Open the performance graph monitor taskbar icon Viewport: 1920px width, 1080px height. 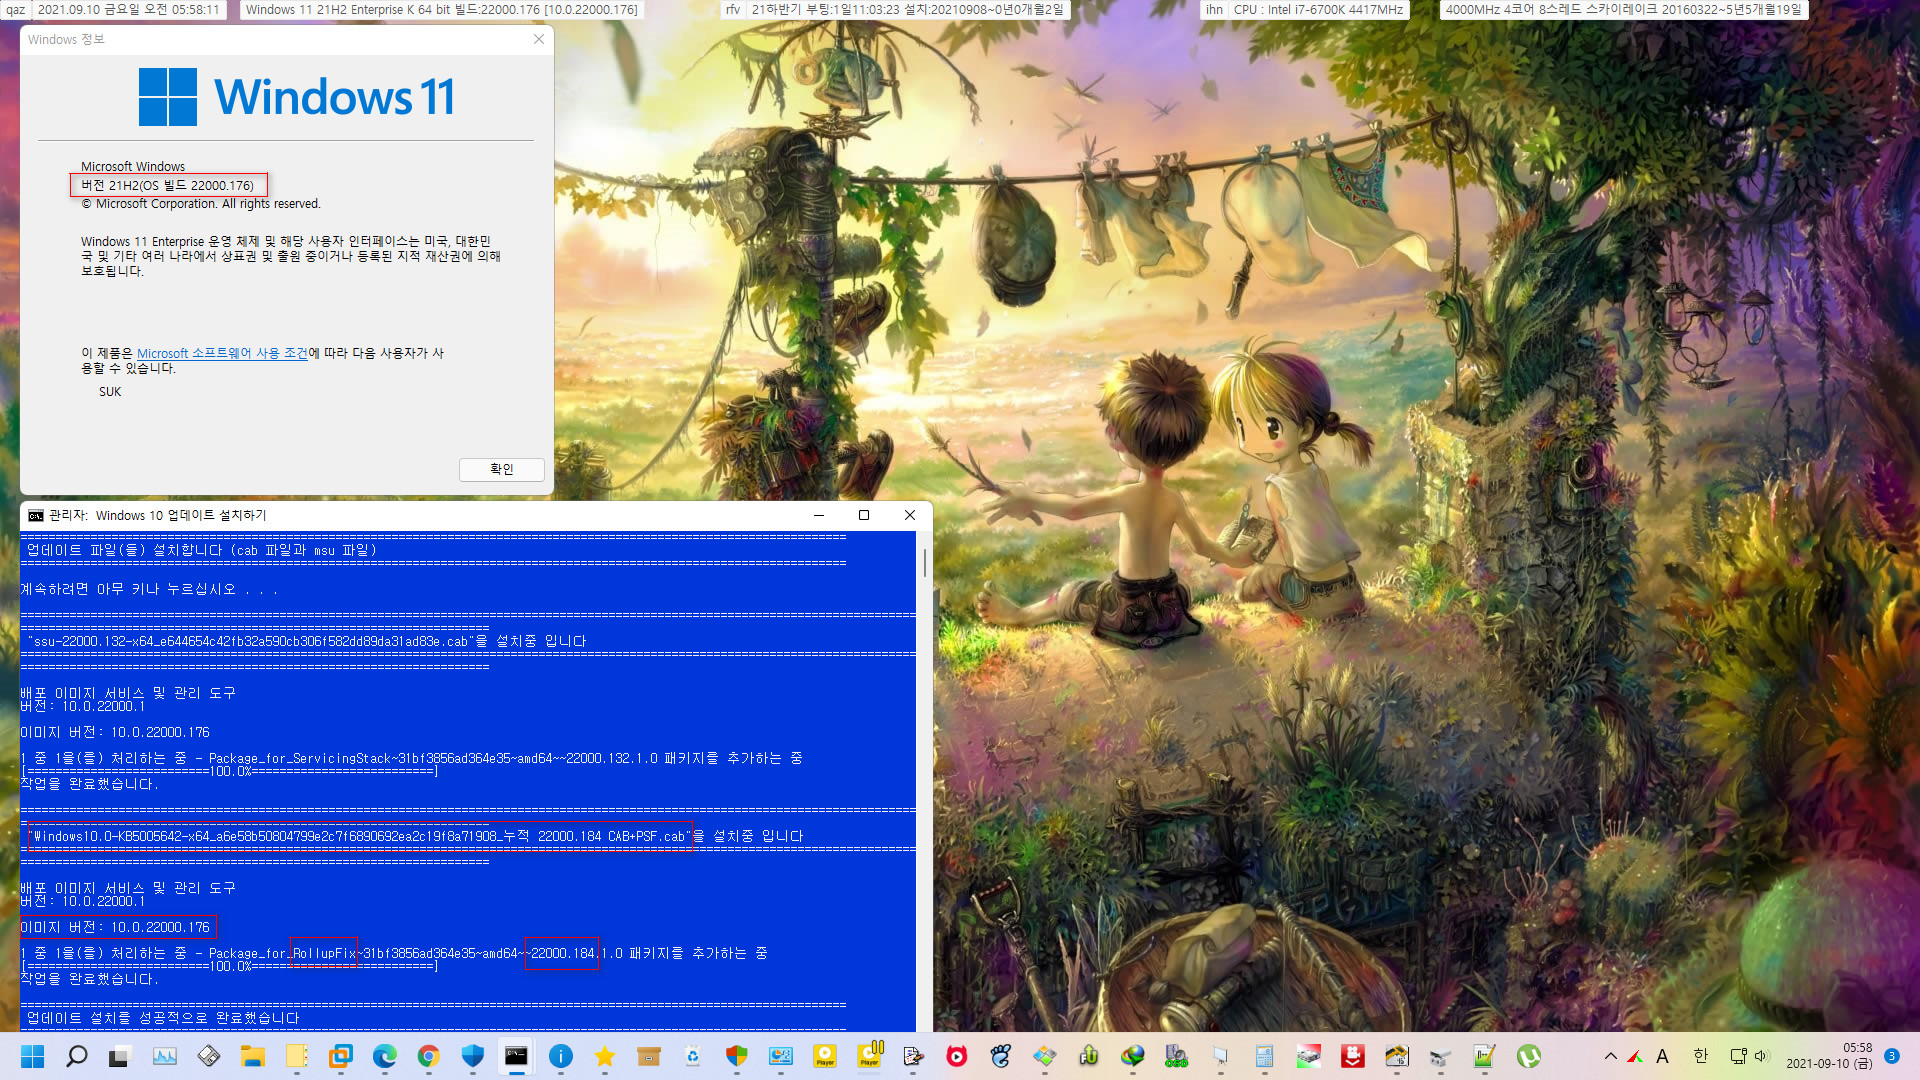164,1056
